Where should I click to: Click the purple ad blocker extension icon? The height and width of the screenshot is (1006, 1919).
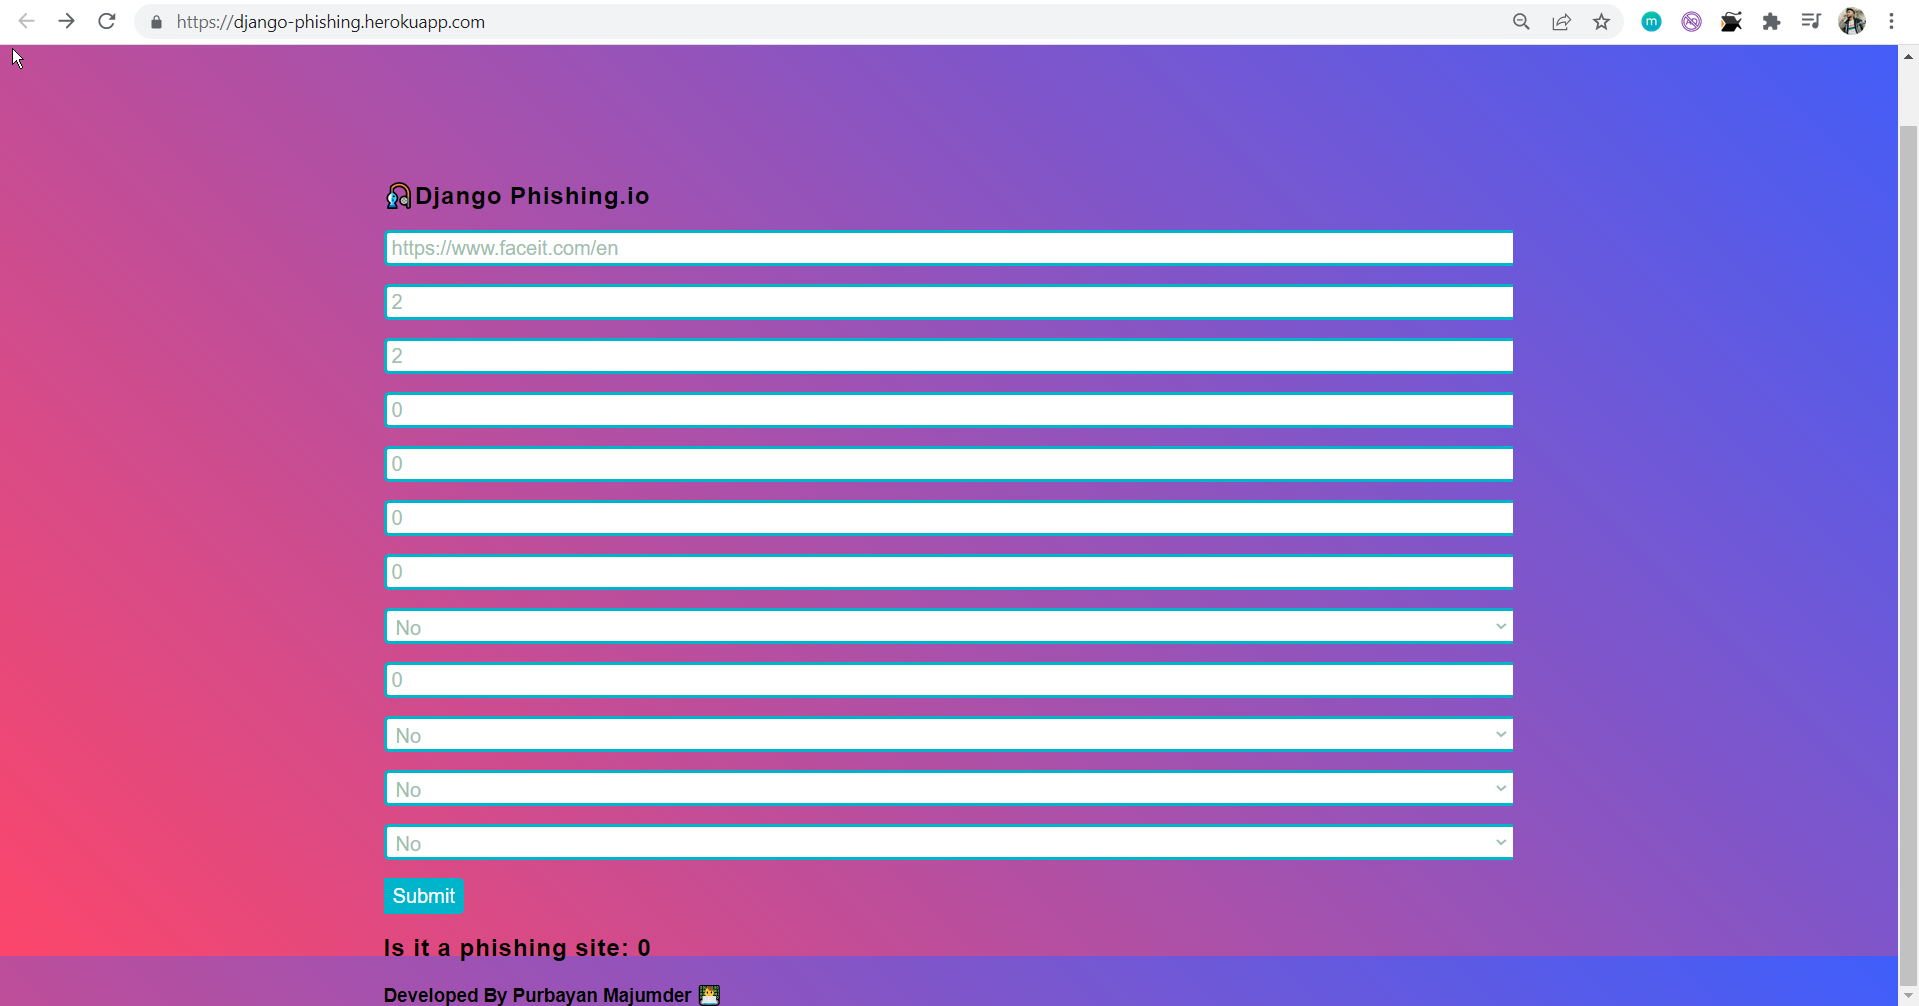(1691, 21)
